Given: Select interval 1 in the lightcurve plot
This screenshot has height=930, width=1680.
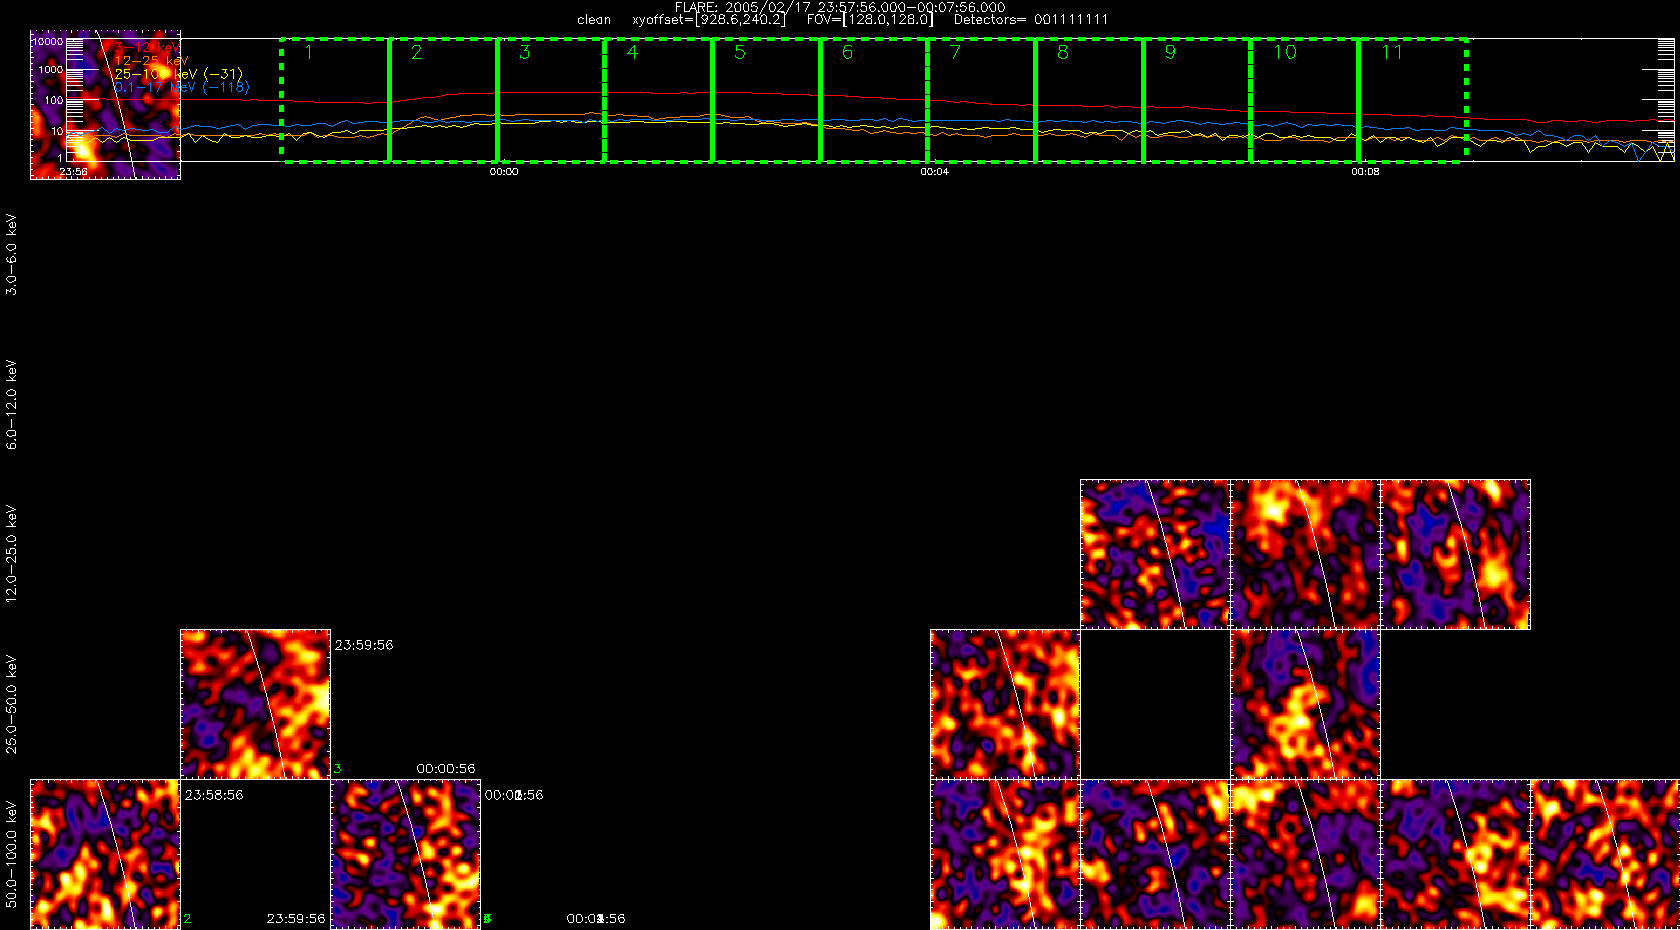Looking at the screenshot, I should tap(335, 100).
